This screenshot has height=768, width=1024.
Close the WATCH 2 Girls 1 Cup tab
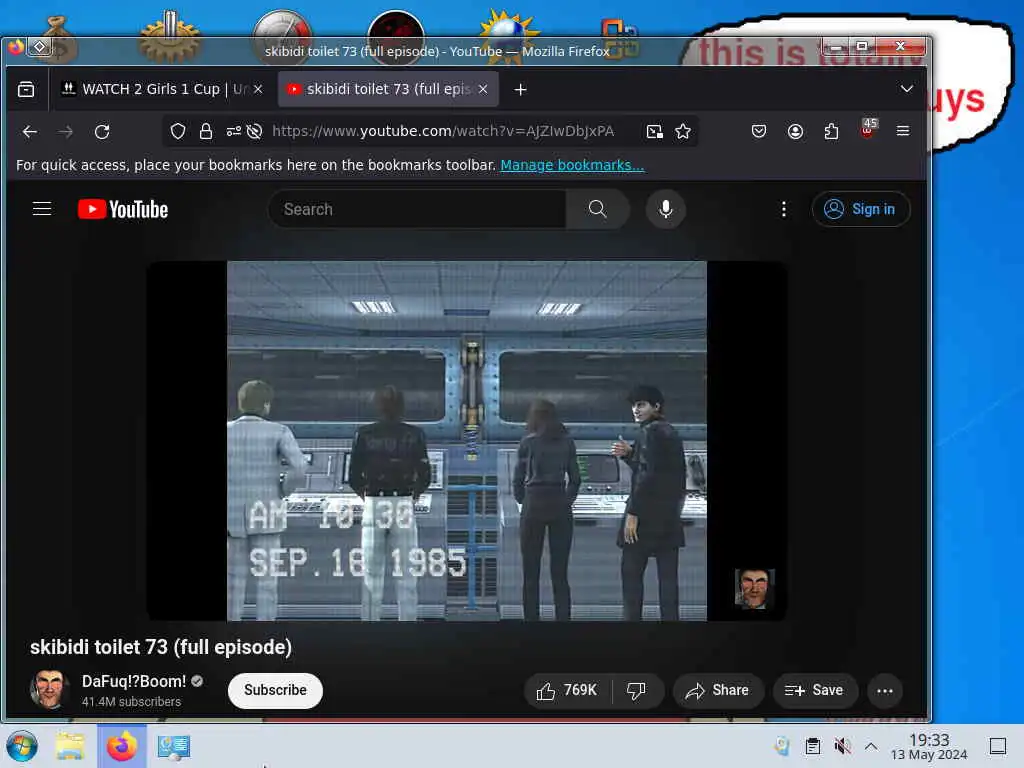click(x=259, y=89)
